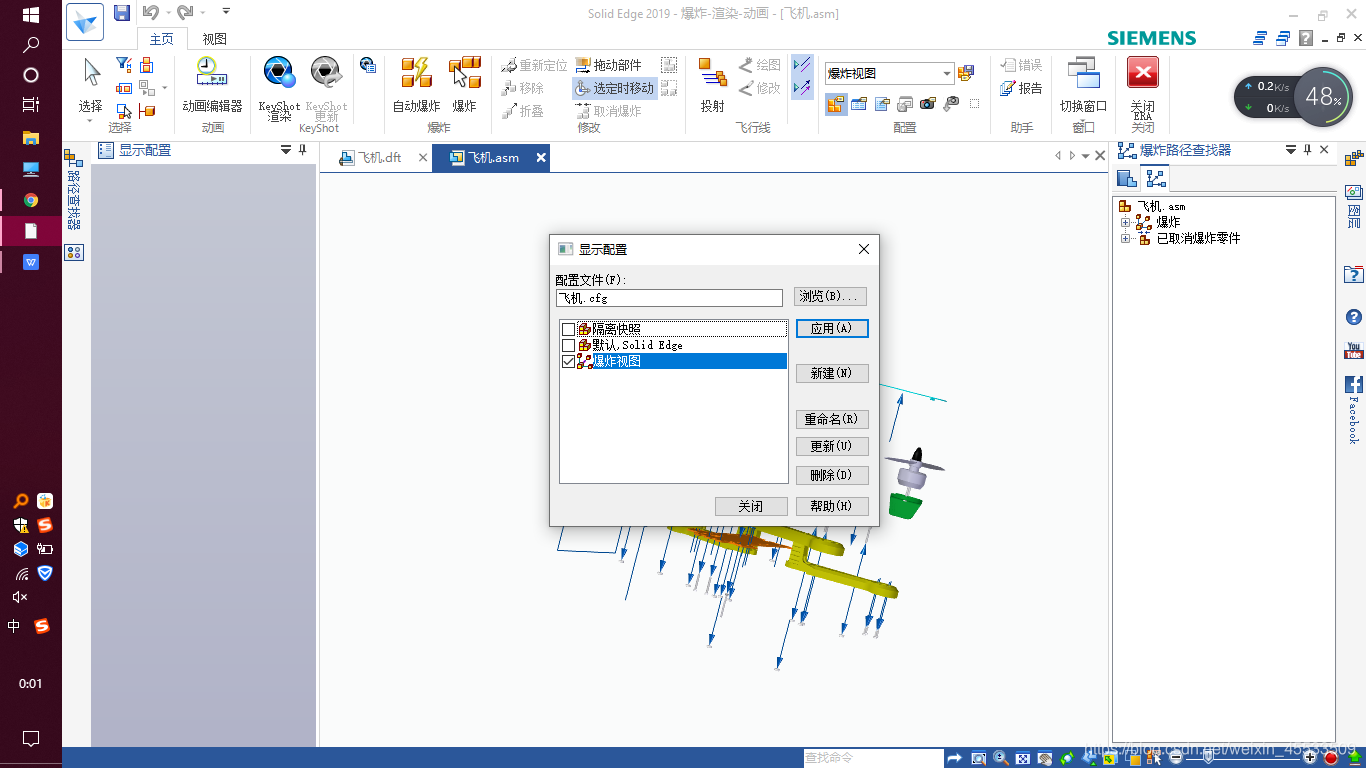
Task: Open the Facebook sidebar tab
Action: point(1354,409)
